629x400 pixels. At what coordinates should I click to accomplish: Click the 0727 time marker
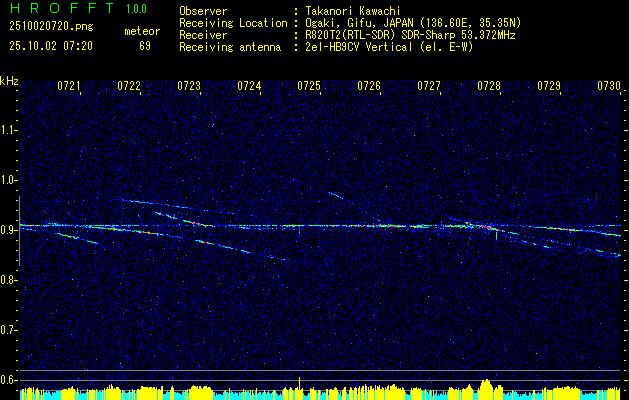click(429, 86)
